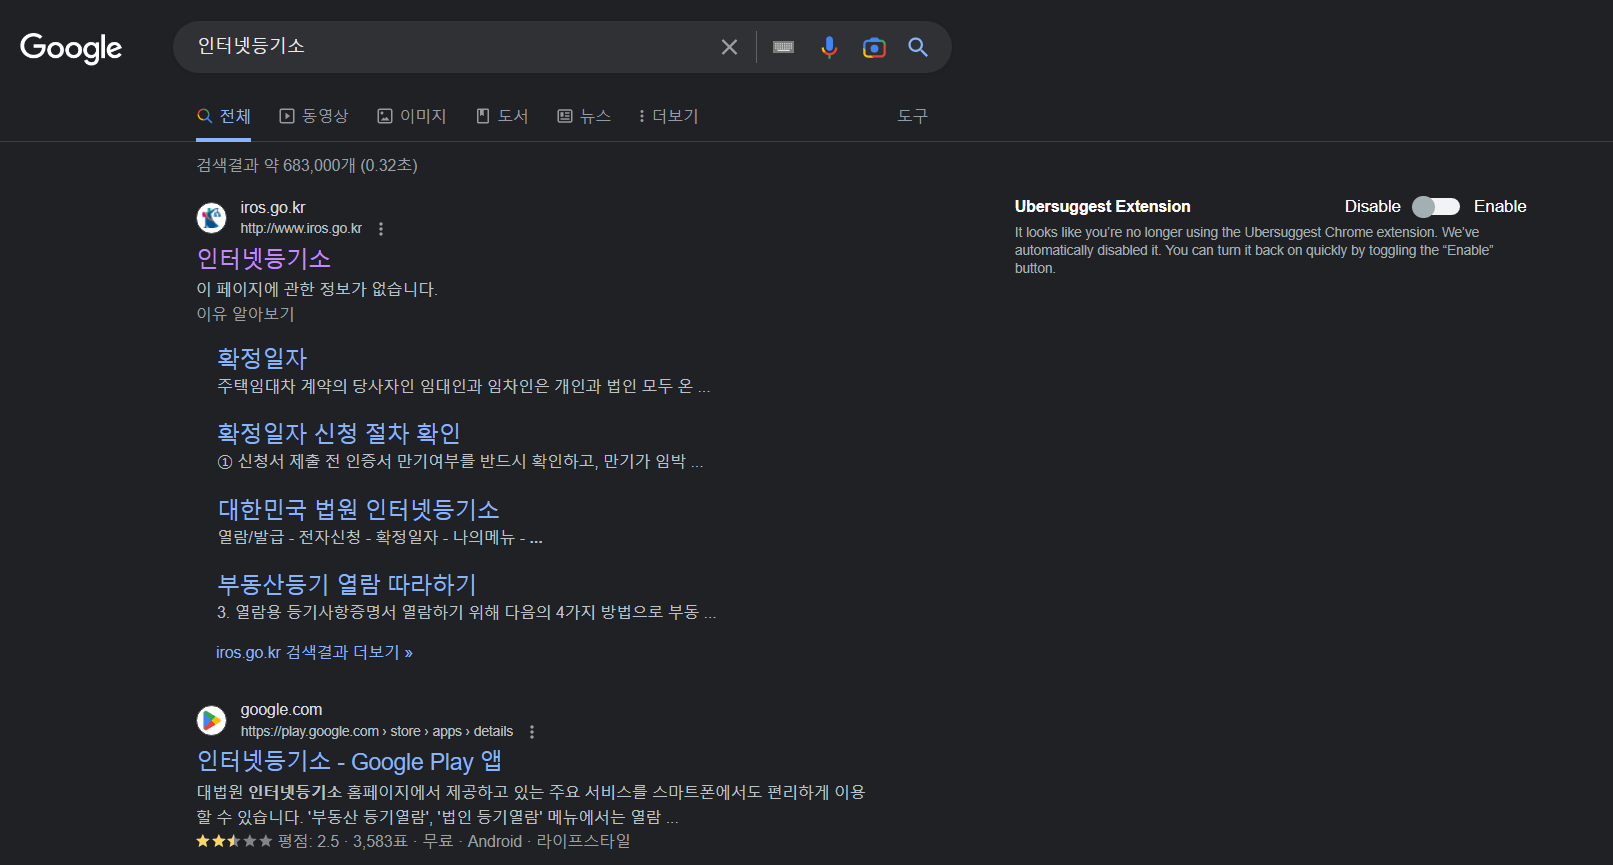This screenshot has width=1613, height=865.
Task: Open three-dot menu for Google Play result
Action: click(x=532, y=732)
